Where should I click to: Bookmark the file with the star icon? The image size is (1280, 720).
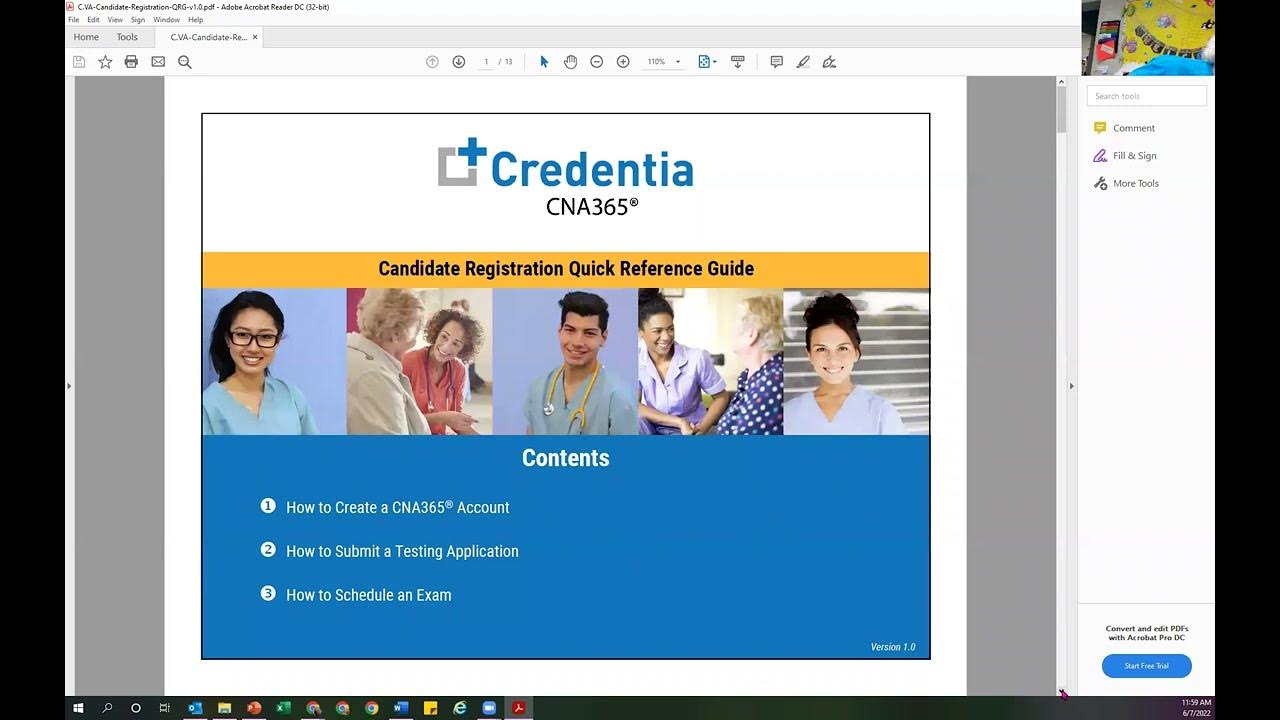tap(105, 62)
